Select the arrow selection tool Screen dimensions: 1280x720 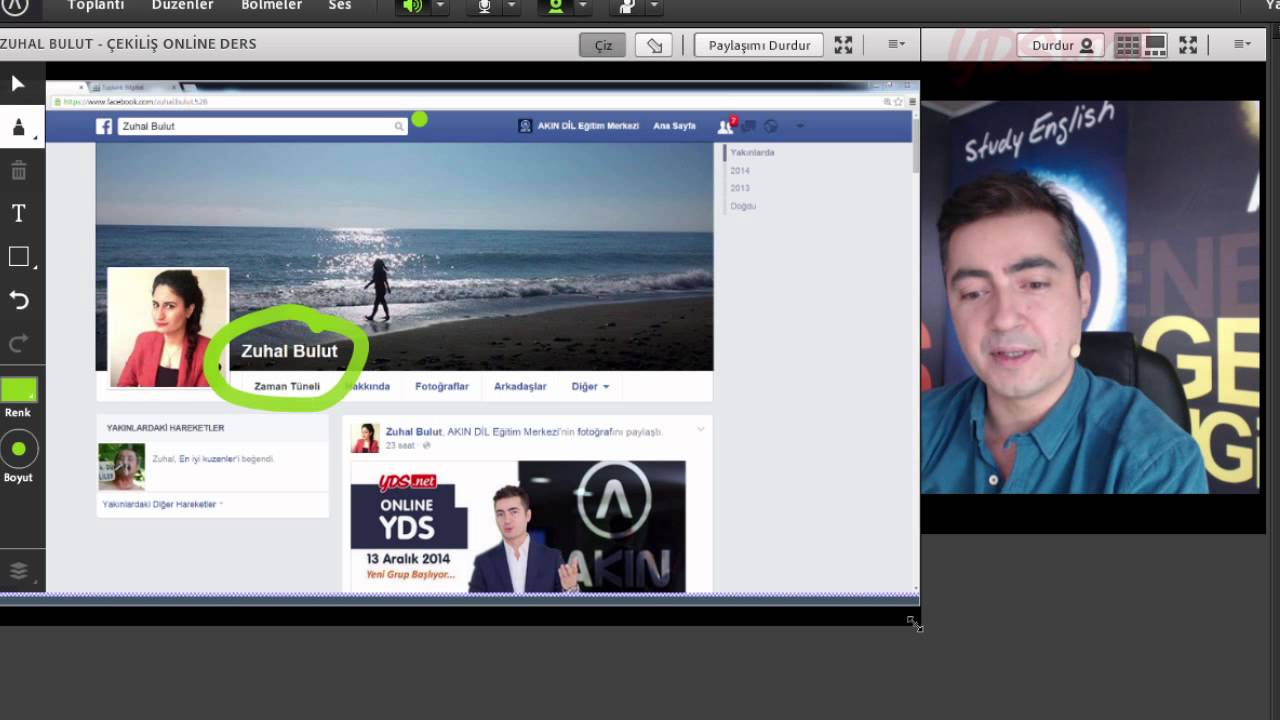pos(19,83)
